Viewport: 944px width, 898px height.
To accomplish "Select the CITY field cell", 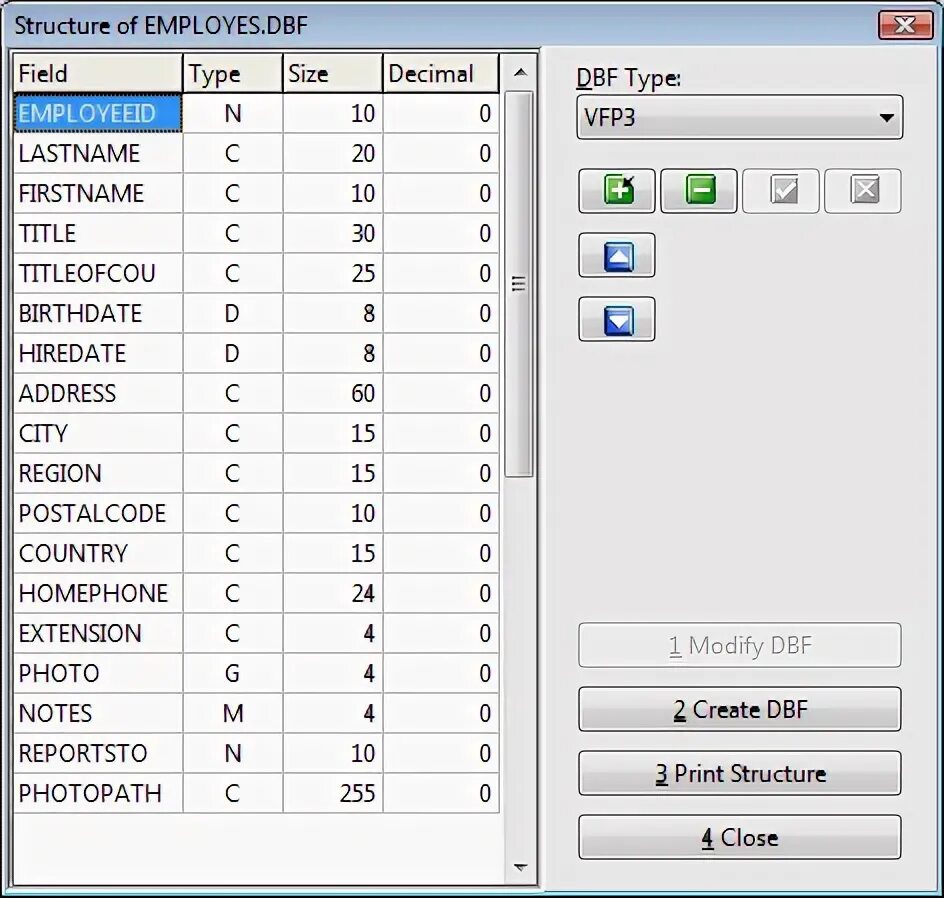I will coord(98,433).
